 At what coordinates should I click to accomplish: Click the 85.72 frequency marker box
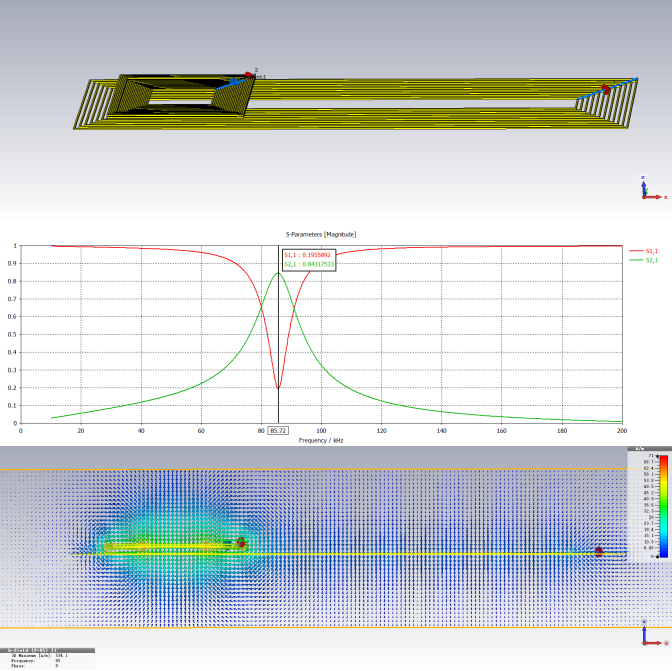pos(278,431)
